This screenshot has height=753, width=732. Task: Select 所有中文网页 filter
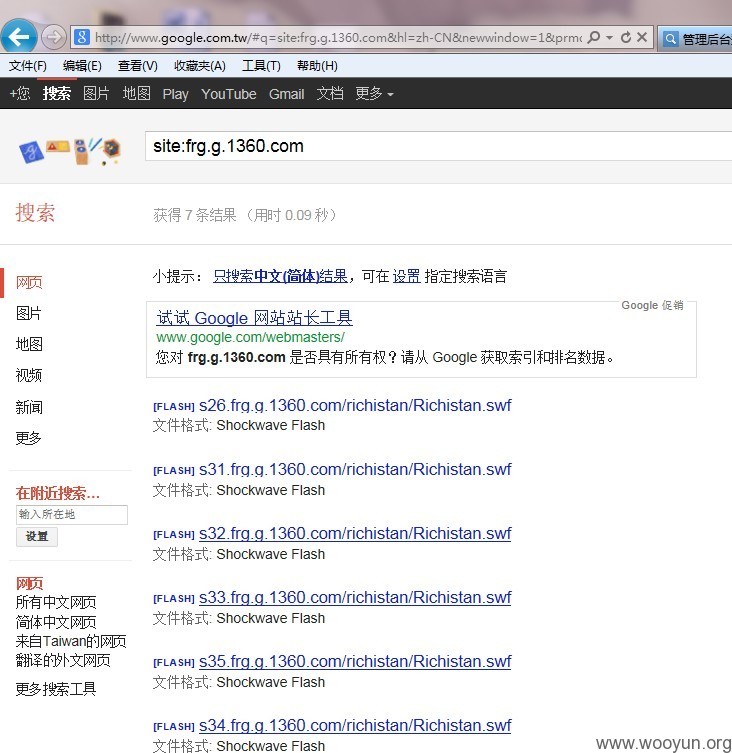56,602
